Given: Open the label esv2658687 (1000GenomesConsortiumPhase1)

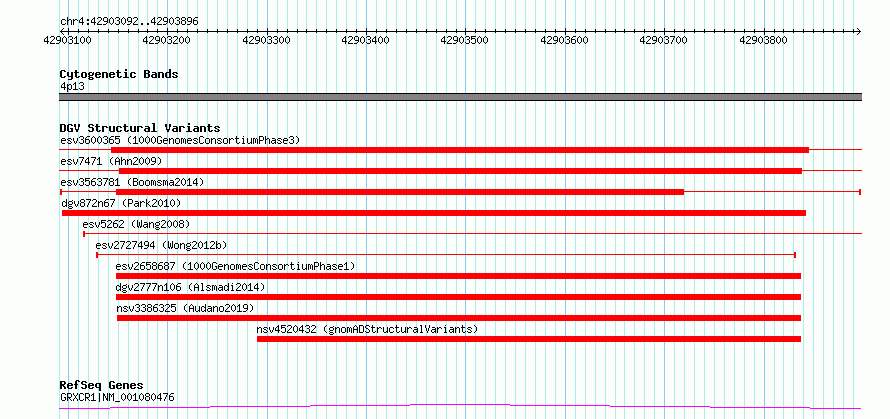Looking at the screenshot, I should coord(236,266).
